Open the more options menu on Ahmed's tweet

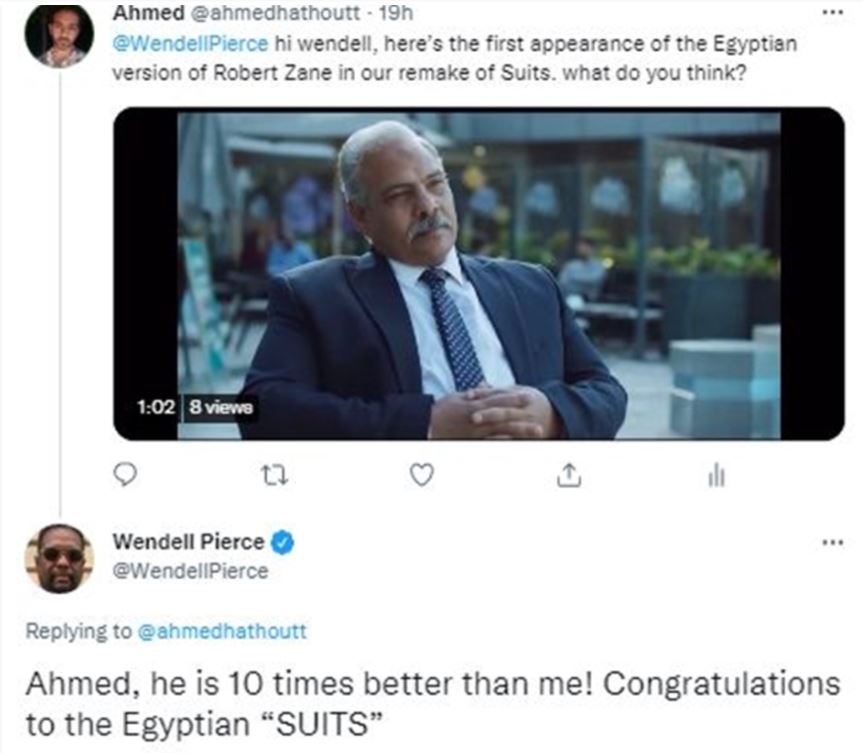[x=831, y=15]
